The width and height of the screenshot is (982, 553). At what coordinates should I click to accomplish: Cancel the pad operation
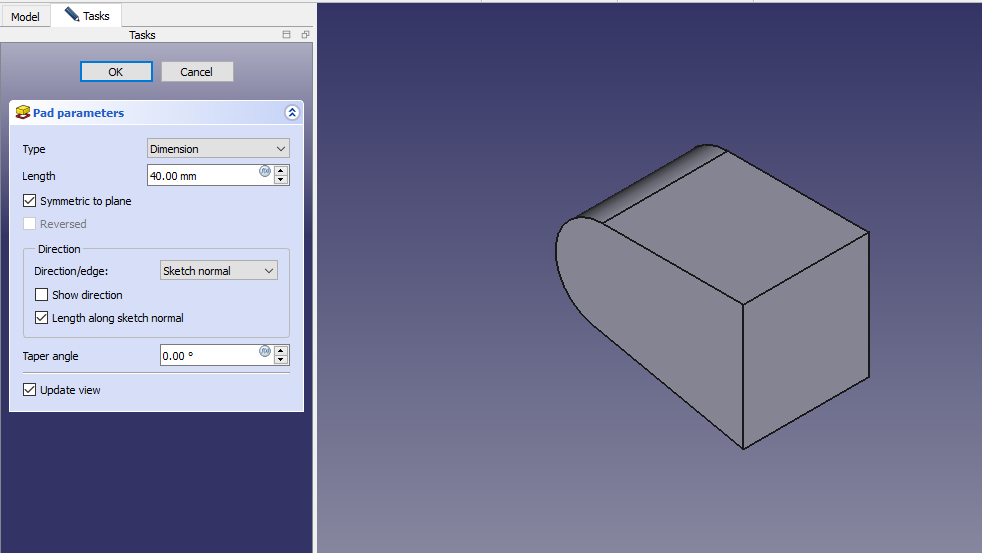click(197, 71)
